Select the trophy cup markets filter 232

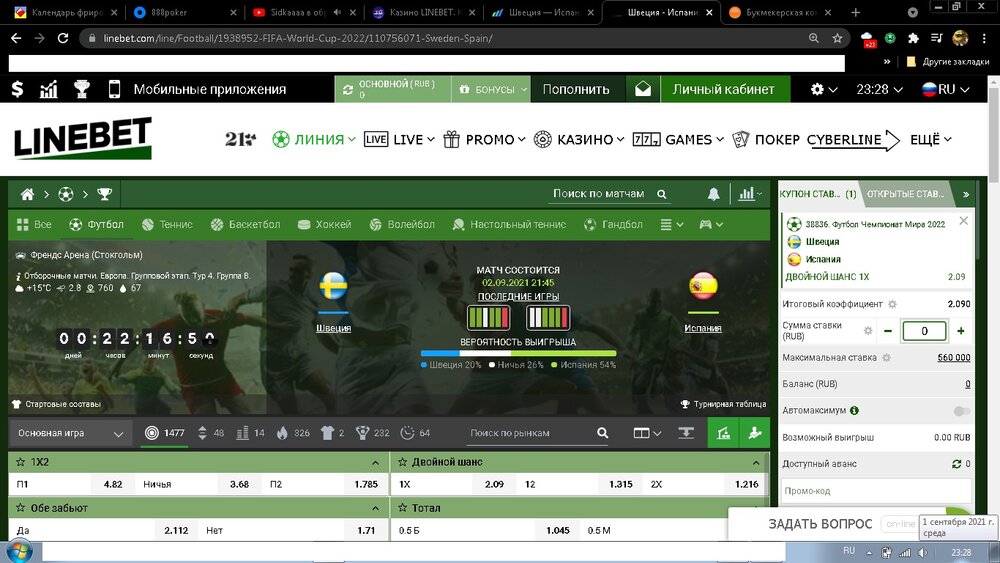click(362, 433)
